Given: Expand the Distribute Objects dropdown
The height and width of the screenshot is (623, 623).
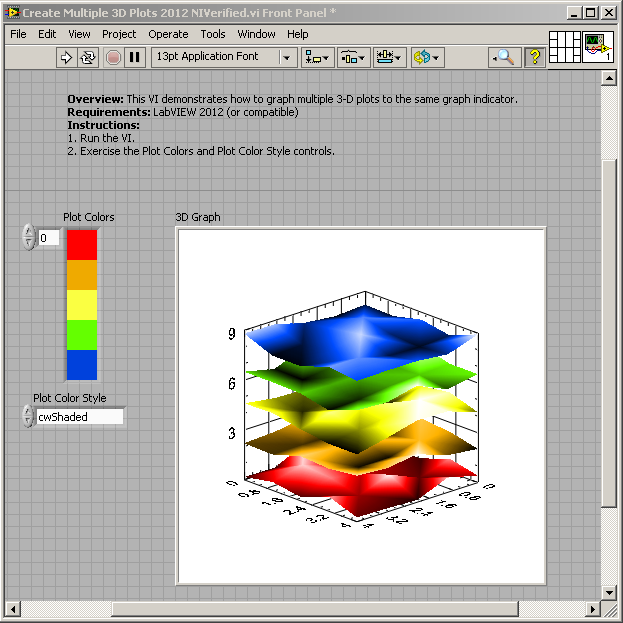Looking at the screenshot, I should (353, 57).
